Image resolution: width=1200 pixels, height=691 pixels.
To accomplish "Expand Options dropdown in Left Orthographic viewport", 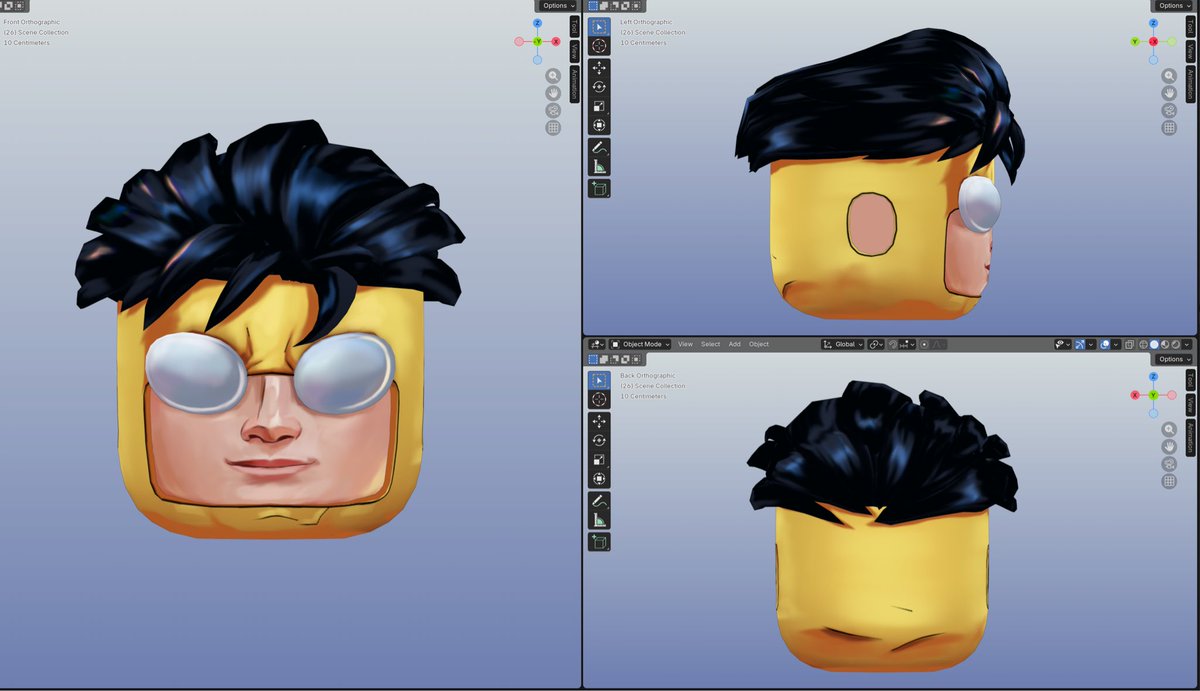I will (1174, 5).
